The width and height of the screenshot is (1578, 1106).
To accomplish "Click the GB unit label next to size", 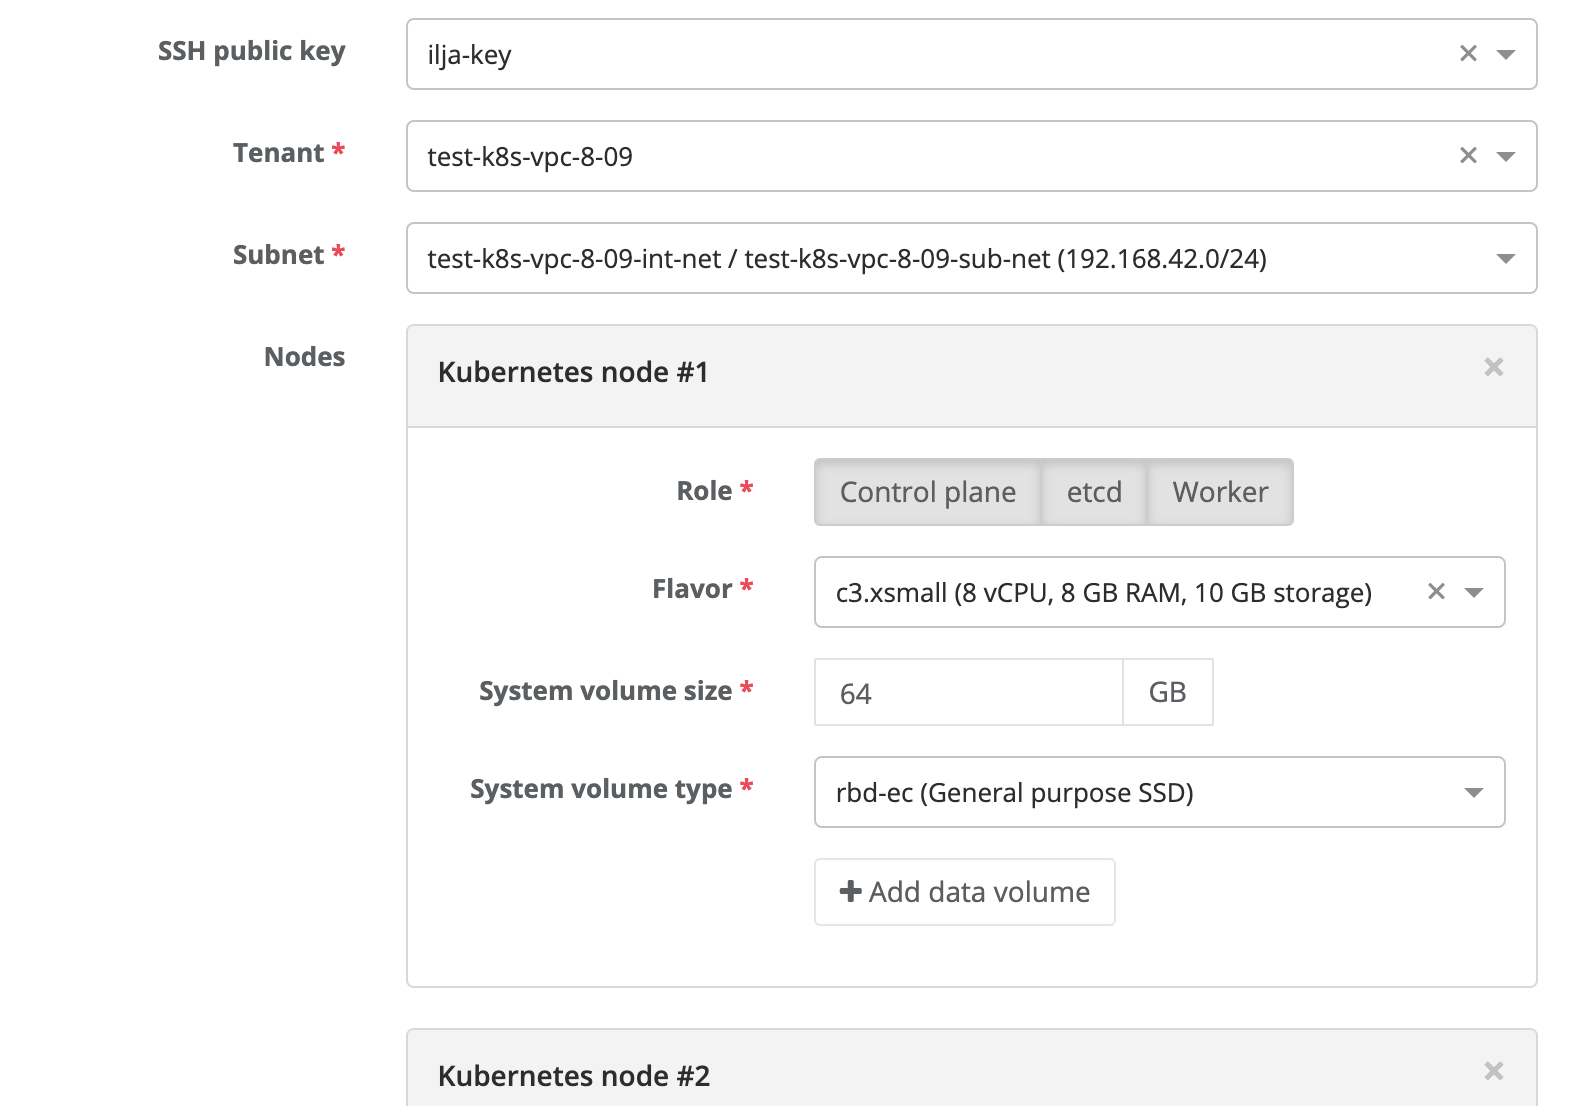I will 1168,692.
